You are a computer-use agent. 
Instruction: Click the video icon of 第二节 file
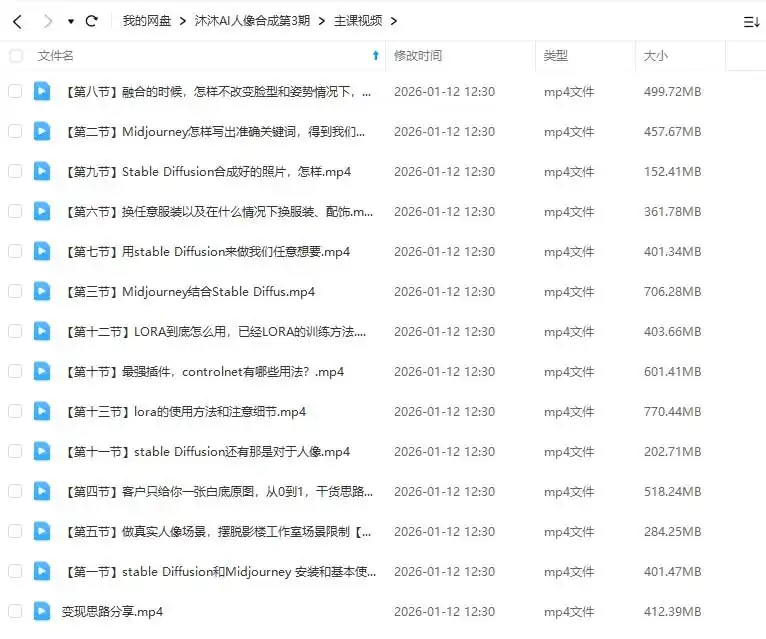click(x=42, y=131)
